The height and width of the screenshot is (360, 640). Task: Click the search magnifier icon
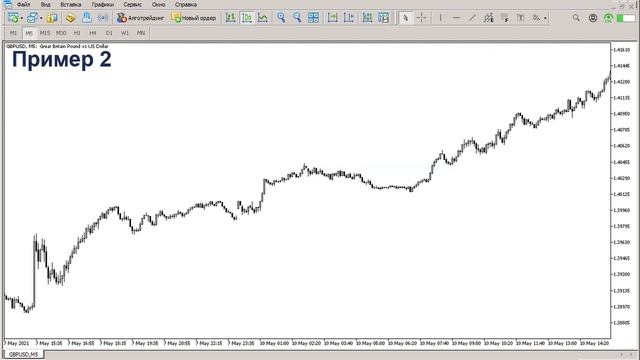(x=576, y=18)
